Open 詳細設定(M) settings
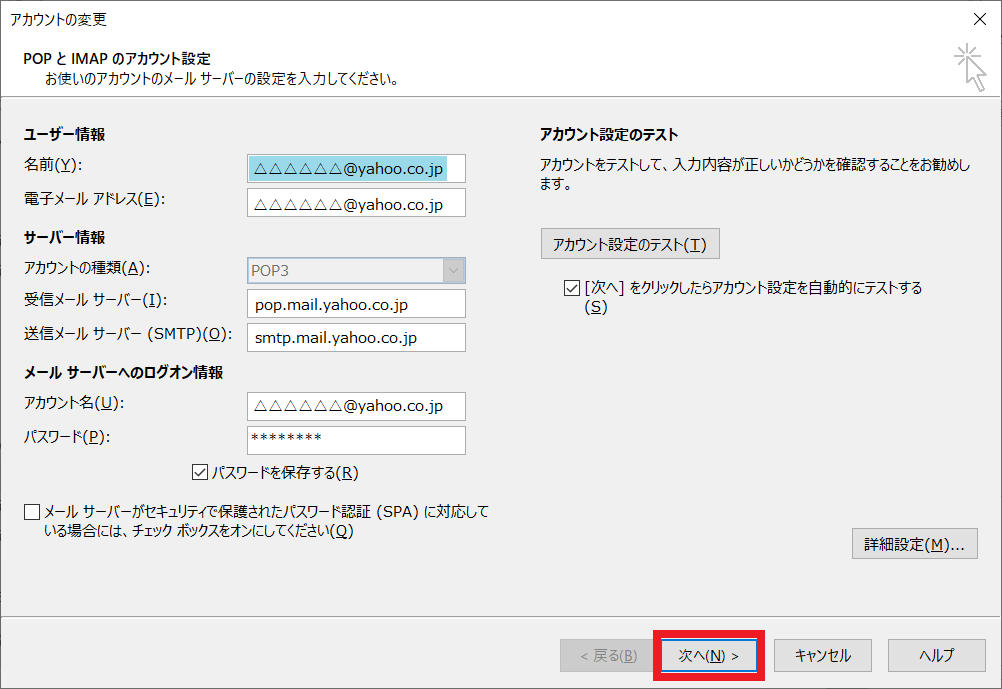 (x=914, y=544)
